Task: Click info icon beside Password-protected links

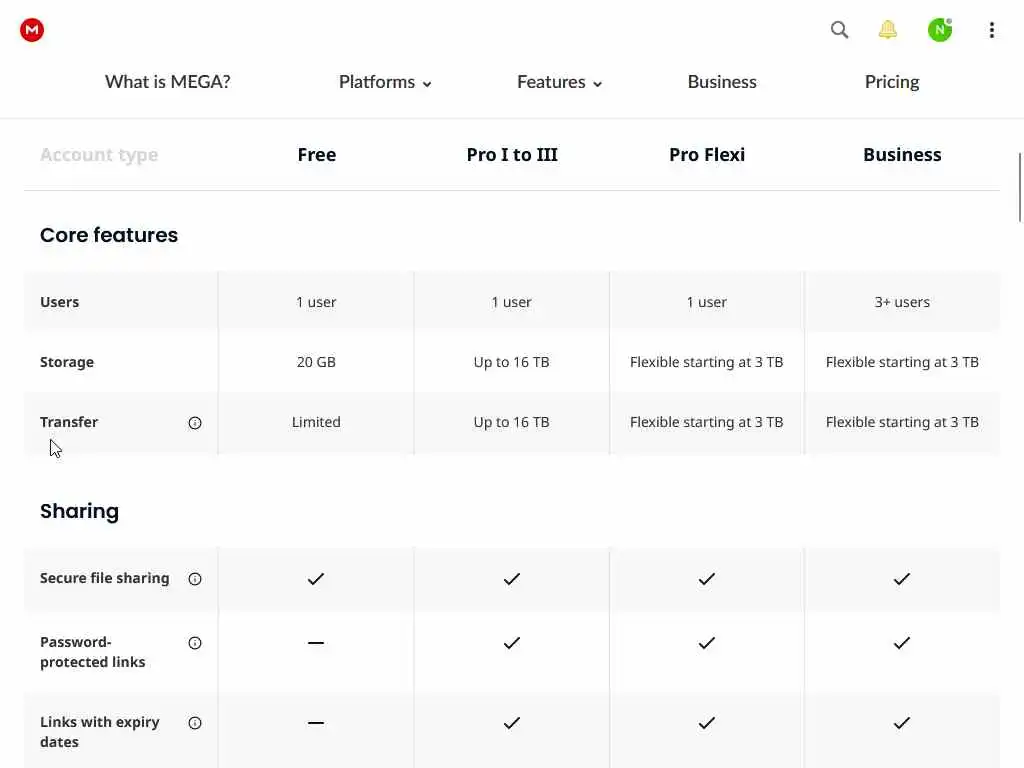Action: pos(195,643)
